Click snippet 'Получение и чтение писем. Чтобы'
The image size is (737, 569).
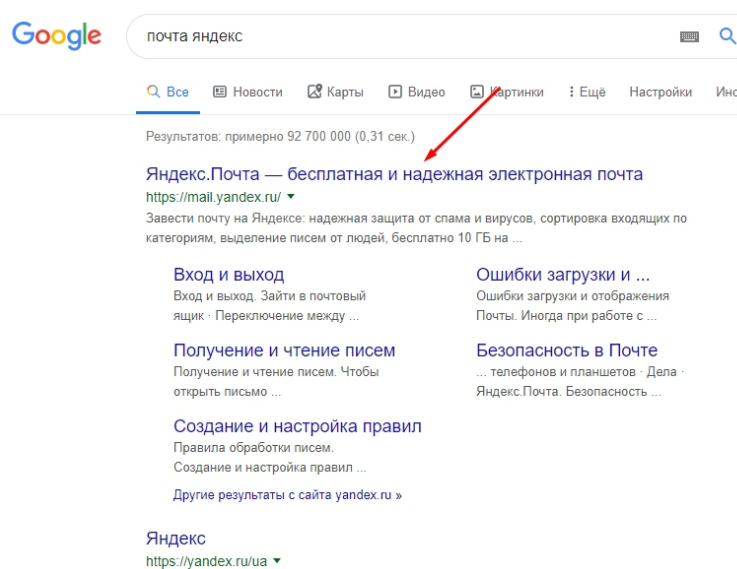point(276,372)
